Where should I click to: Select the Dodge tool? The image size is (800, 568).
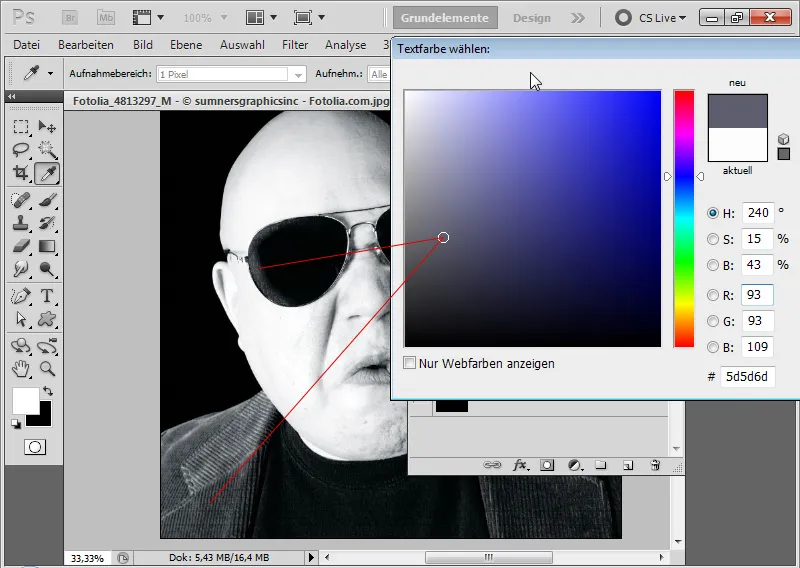(47, 269)
